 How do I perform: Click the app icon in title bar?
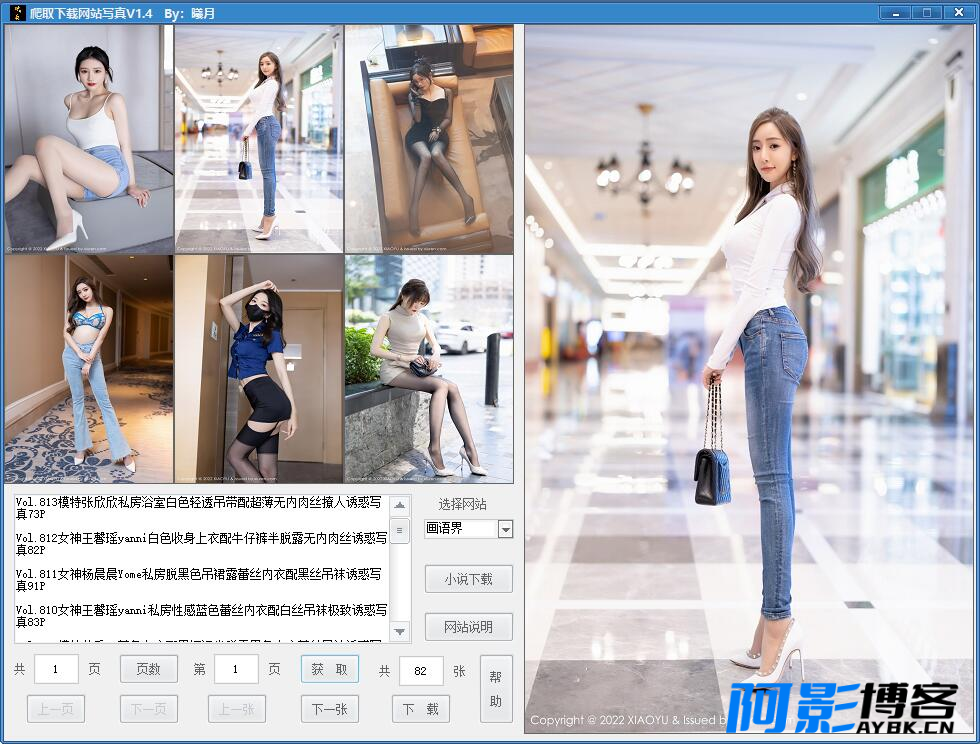(x=17, y=13)
